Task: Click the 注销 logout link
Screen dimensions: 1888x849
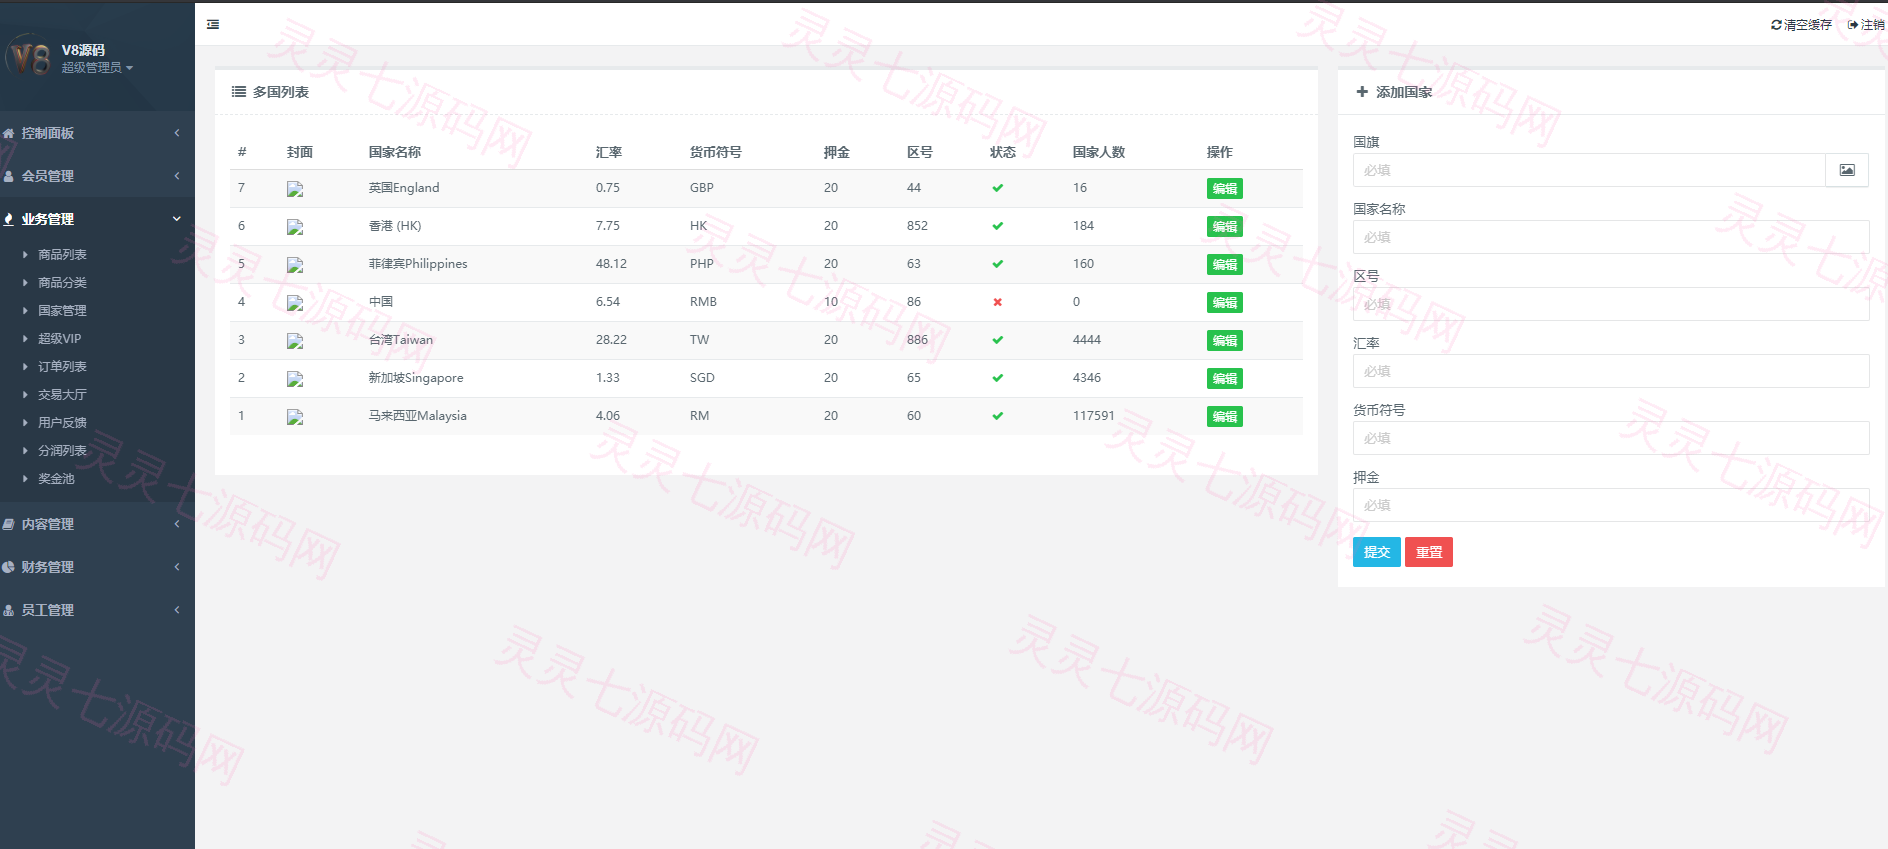Action: tap(1866, 25)
